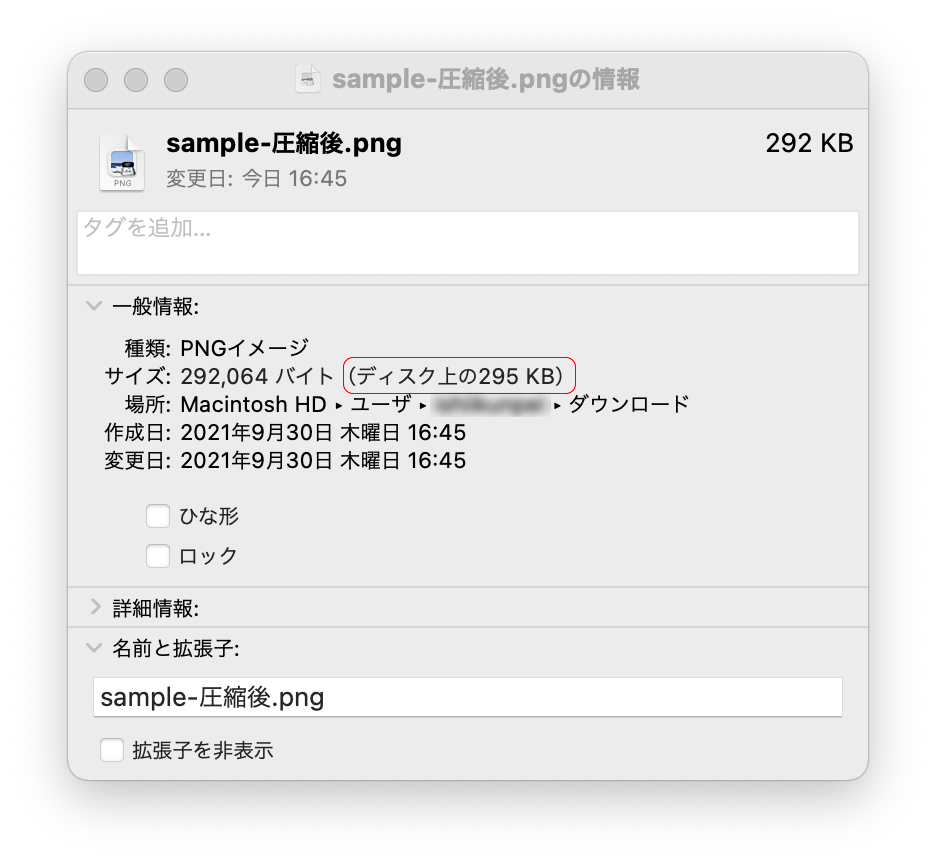
Task: Expand the 詳細情報 section
Action: pyautogui.click(x=95, y=607)
